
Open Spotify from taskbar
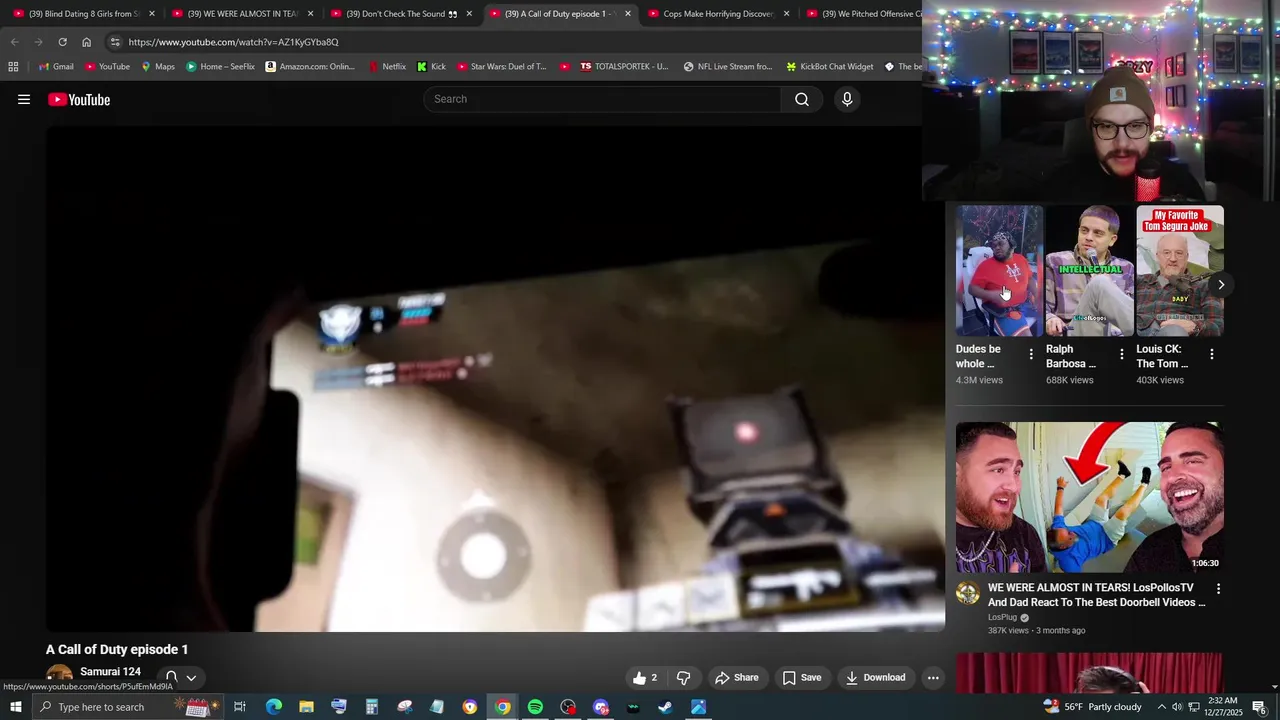click(x=535, y=707)
